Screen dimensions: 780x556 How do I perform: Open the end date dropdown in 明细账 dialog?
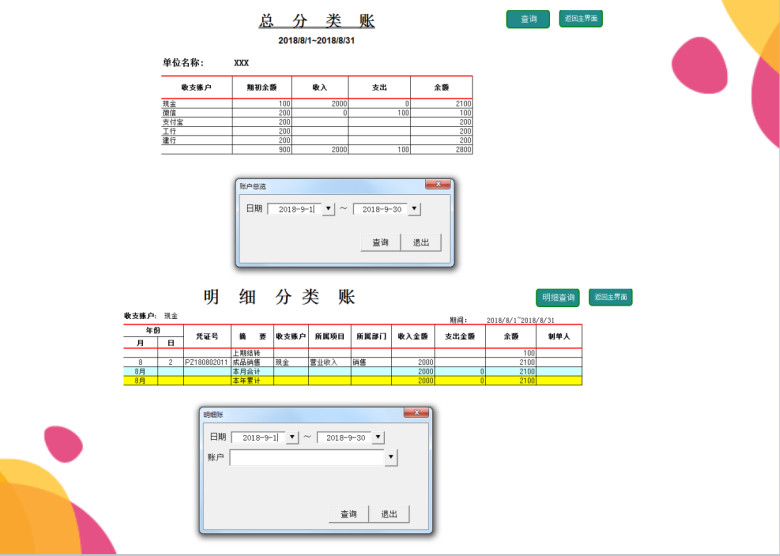pos(378,437)
